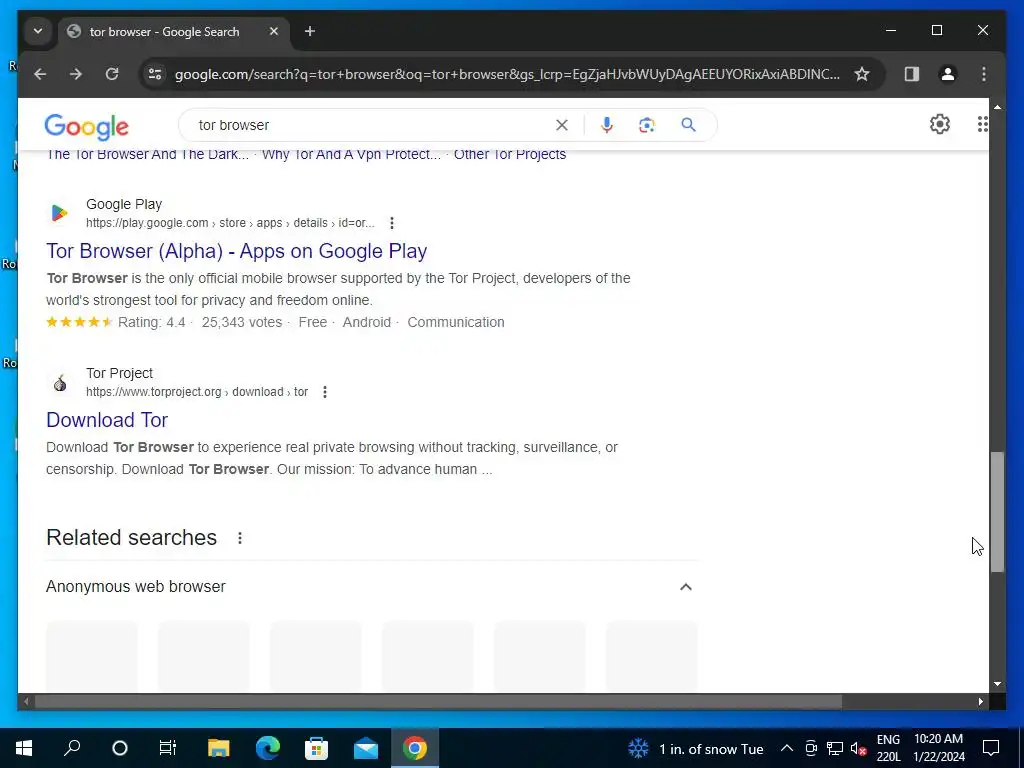Switch ENG input language indicator
This screenshot has height=768, width=1024.
(x=888, y=748)
